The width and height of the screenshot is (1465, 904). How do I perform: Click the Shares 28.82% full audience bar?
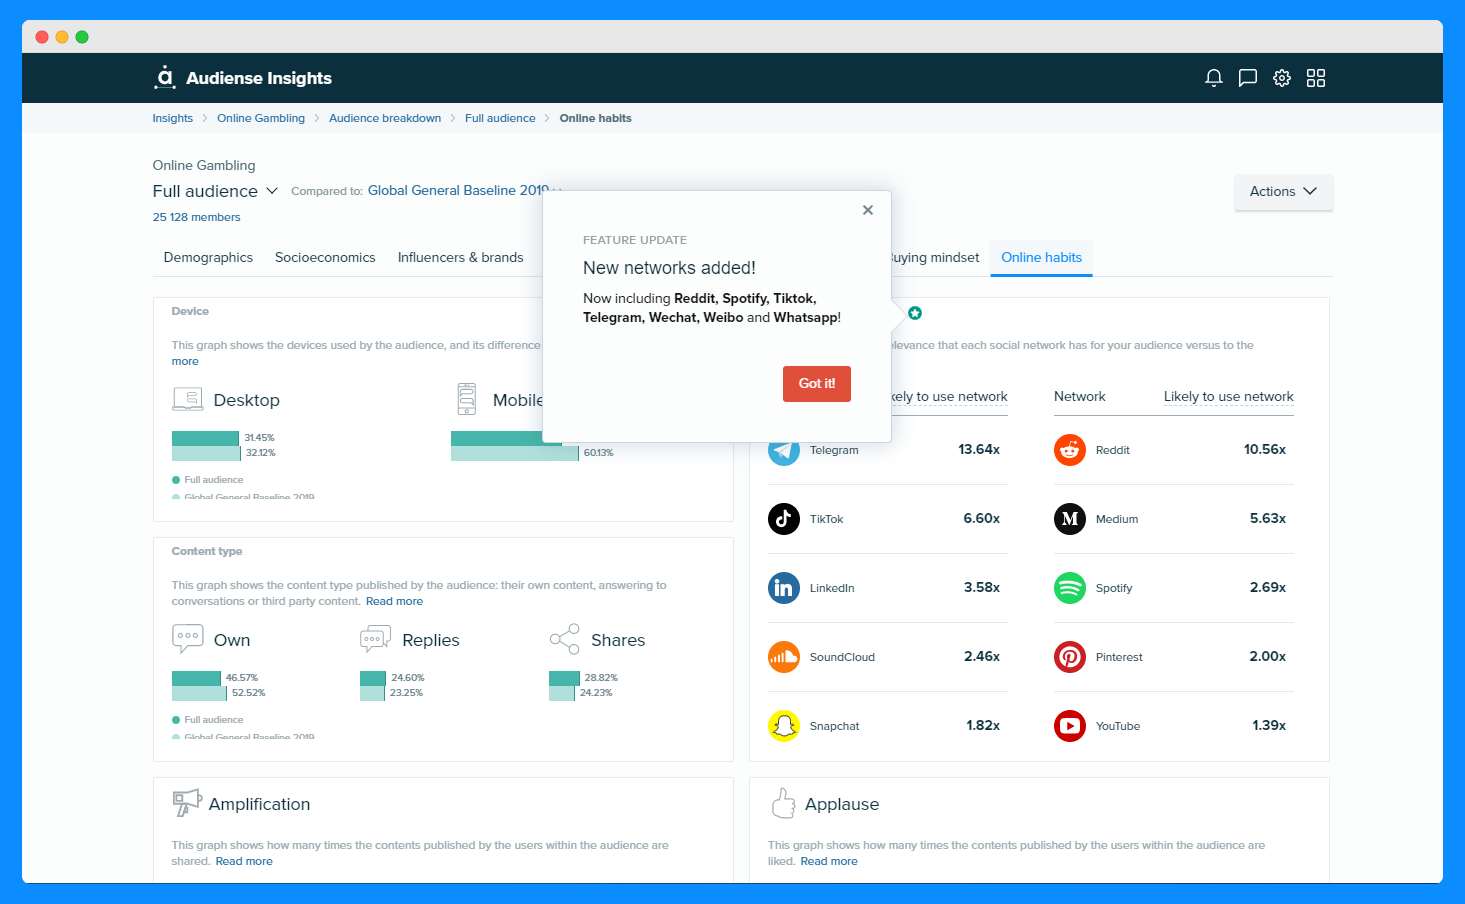pos(564,678)
